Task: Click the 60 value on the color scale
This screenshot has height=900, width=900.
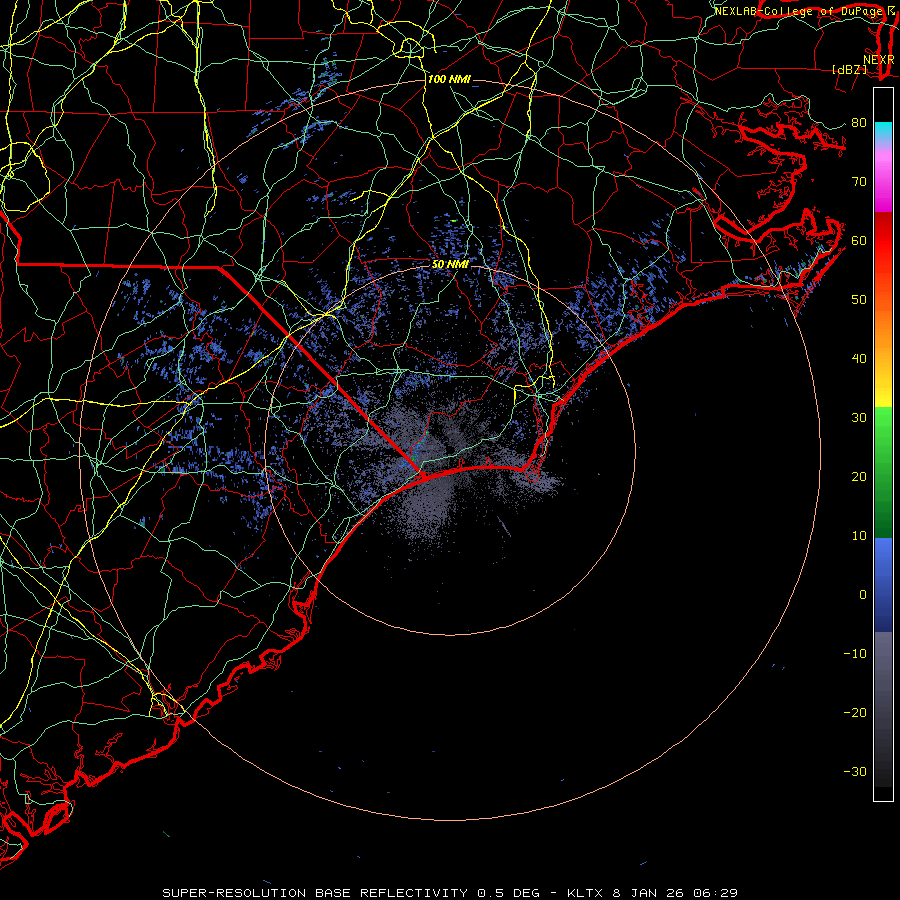Action: click(859, 240)
